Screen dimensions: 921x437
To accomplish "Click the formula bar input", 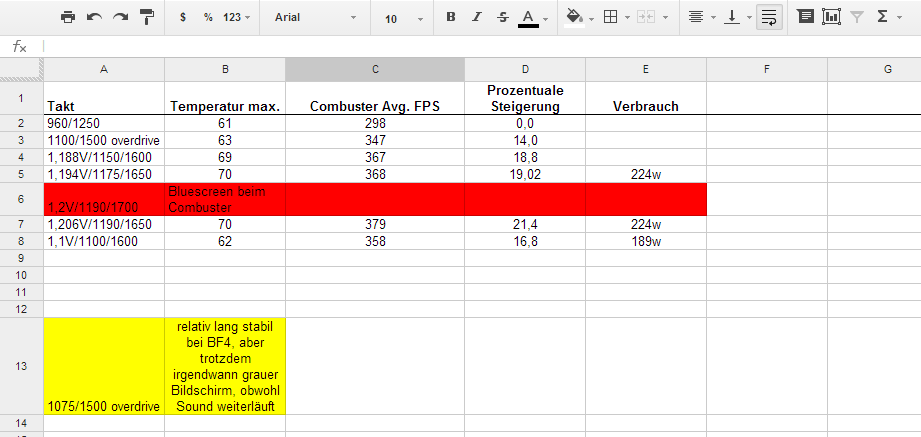I will (482, 47).
